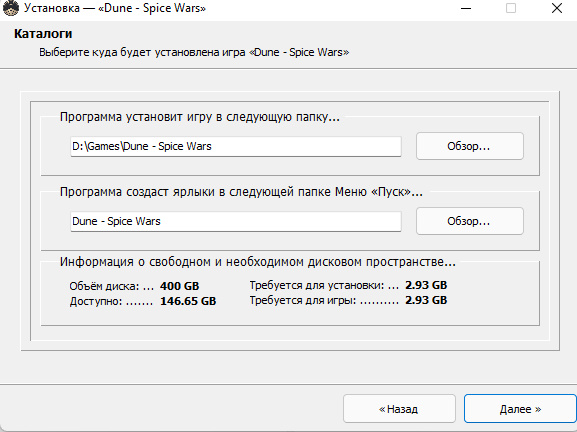577x432 pixels.
Task: Click the greyed-out maximize window button
Action: [x=511, y=8]
